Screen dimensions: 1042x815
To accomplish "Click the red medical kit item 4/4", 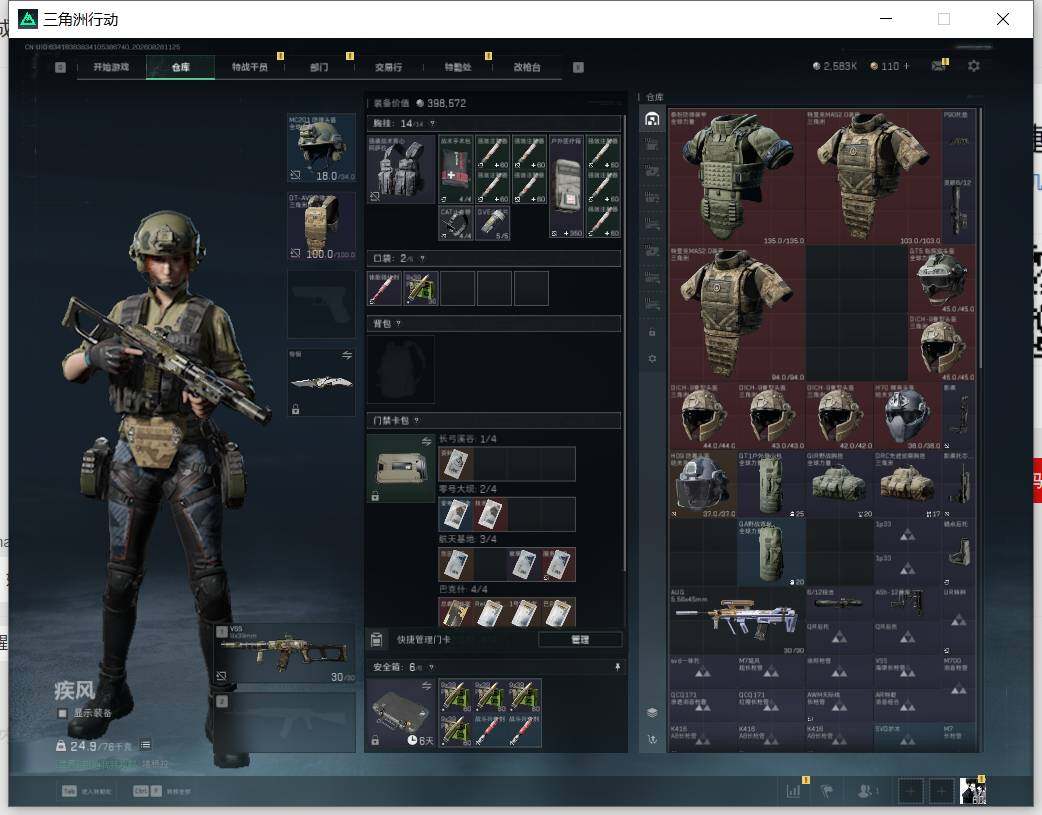I will pyautogui.click(x=455, y=170).
